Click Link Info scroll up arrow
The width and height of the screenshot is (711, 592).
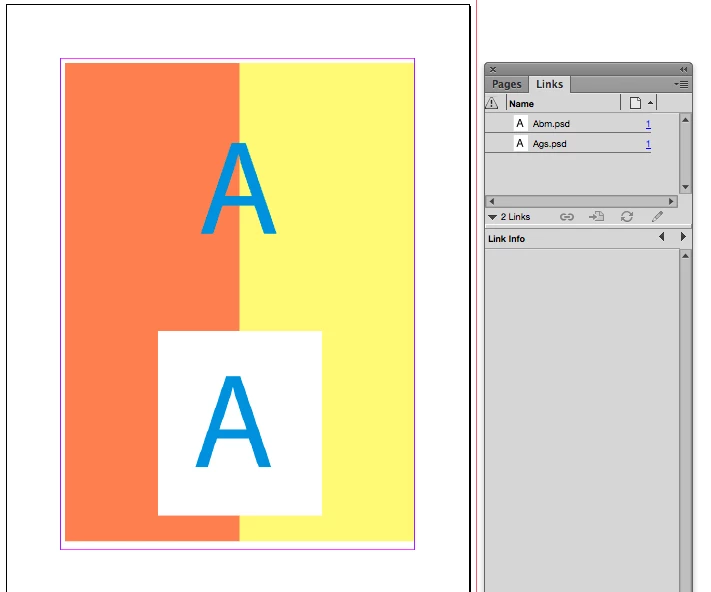pyautogui.click(x=685, y=256)
